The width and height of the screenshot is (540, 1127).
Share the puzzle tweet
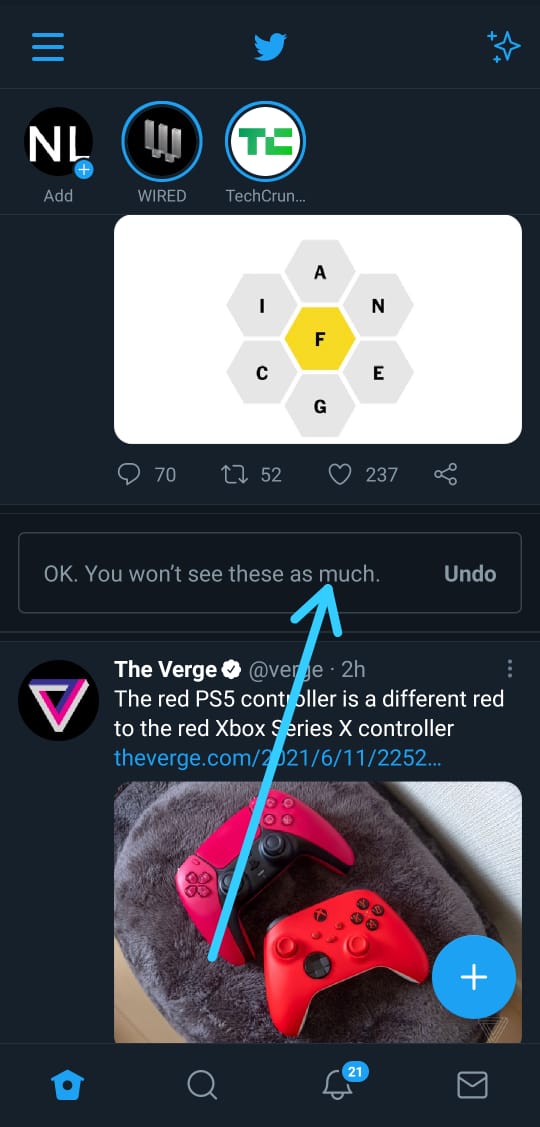coord(446,474)
